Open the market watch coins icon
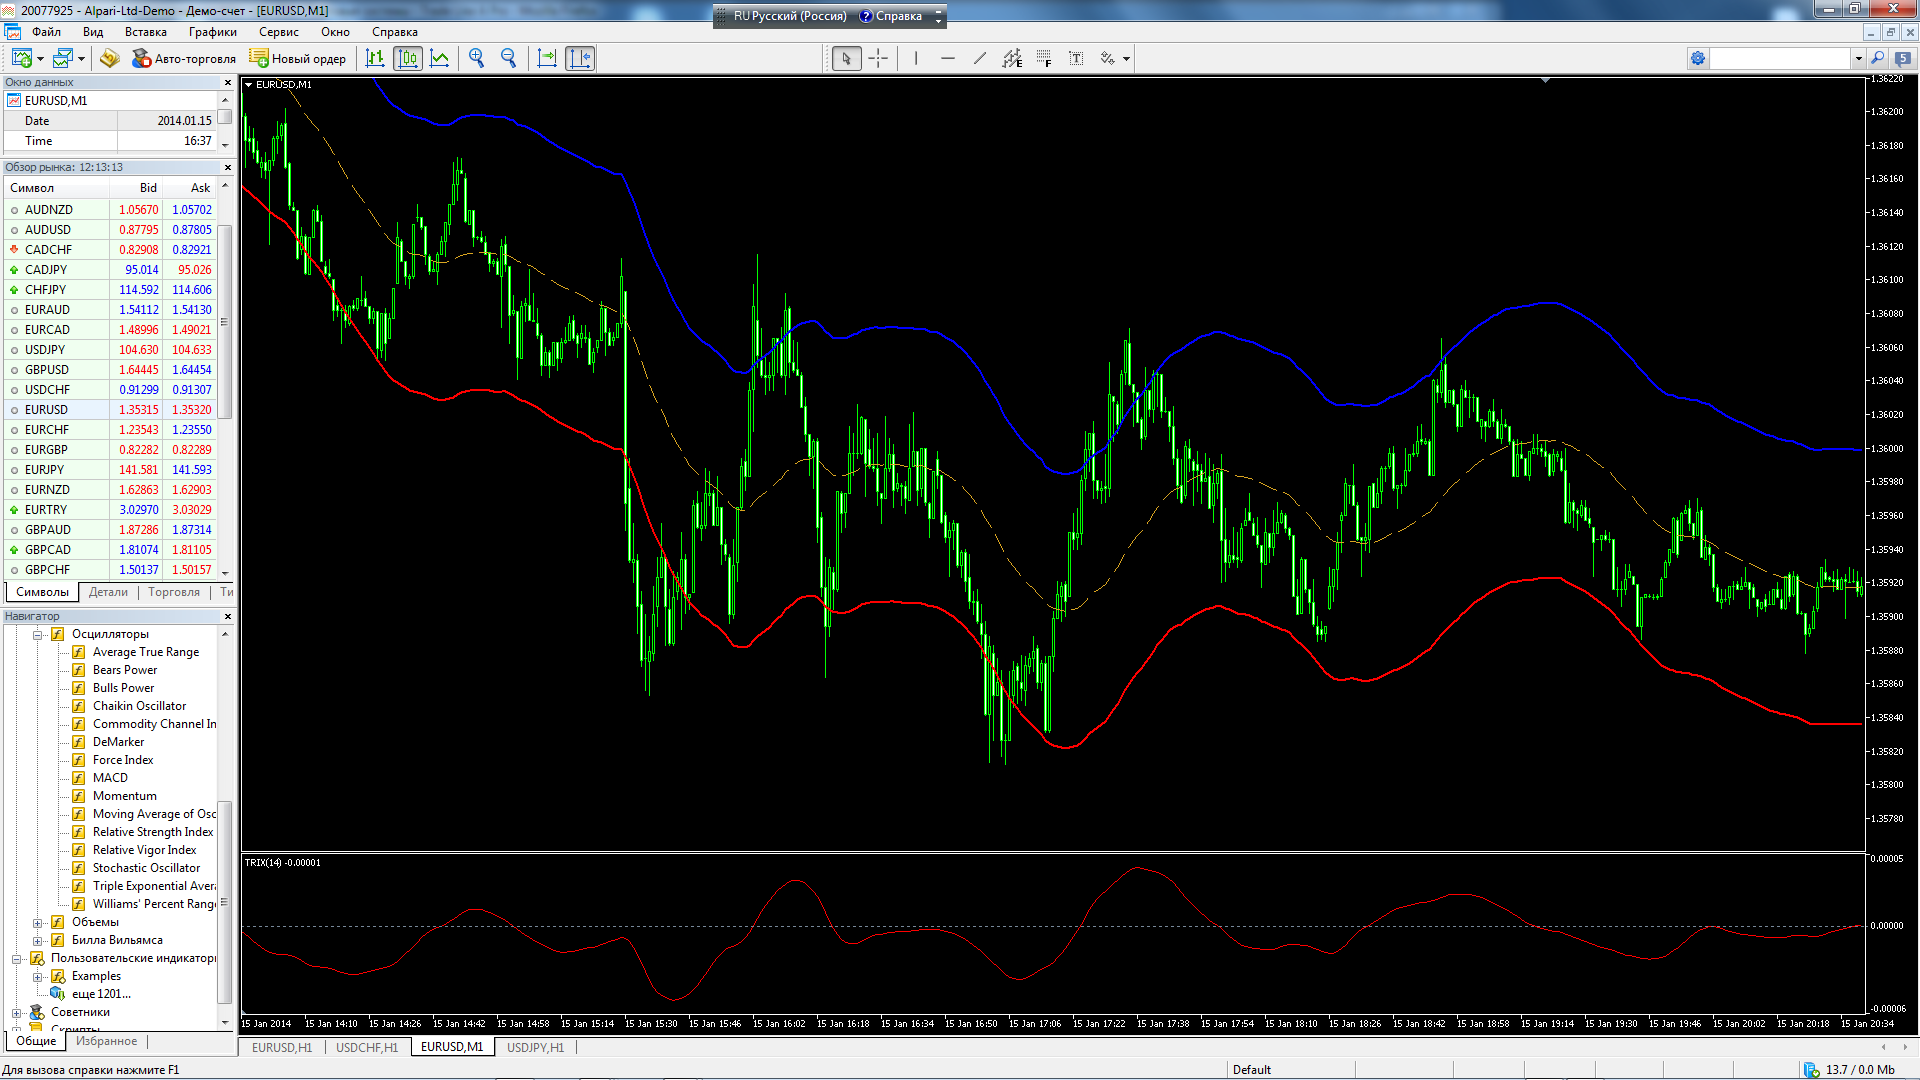 (110, 58)
